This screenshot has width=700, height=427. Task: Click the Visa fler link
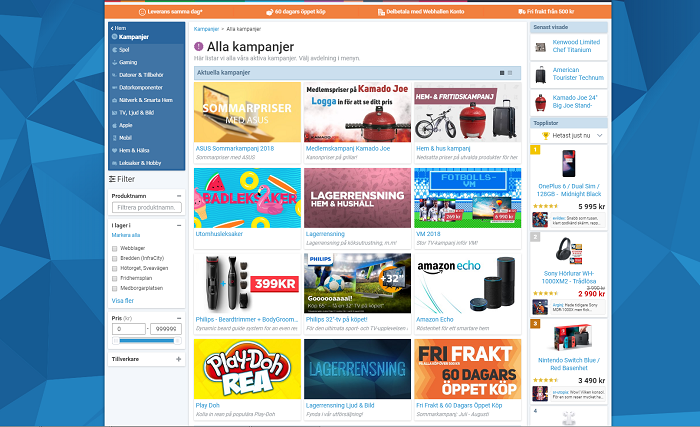[122, 300]
